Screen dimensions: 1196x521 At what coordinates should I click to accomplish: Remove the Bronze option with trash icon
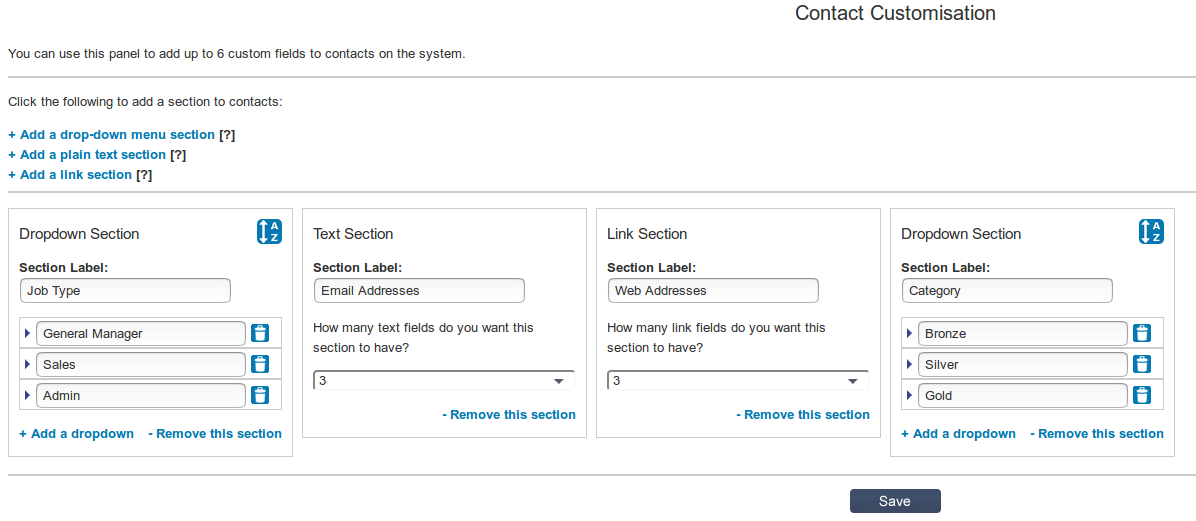pyautogui.click(x=1142, y=334)
